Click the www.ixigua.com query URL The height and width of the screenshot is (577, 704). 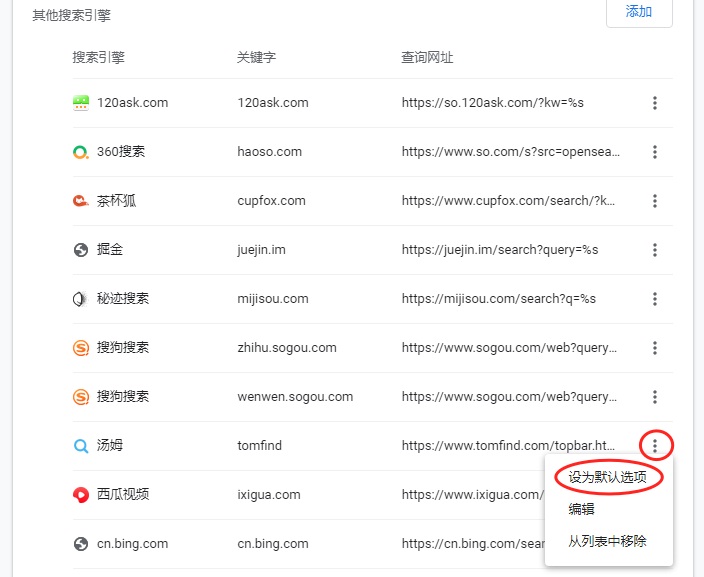tap(473, 494)
